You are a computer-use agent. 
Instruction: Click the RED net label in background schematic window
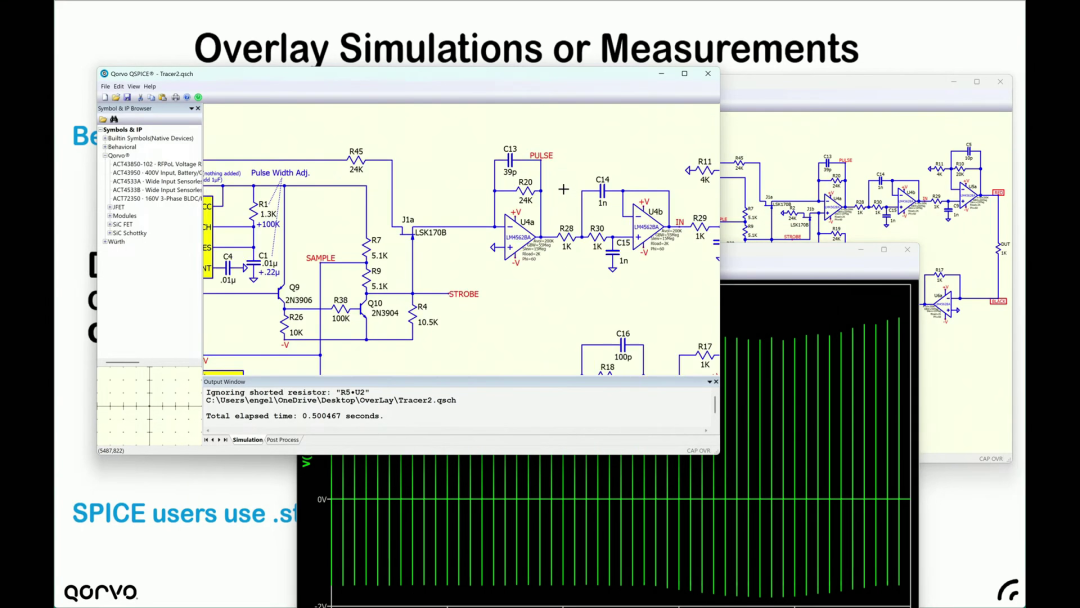[x=997, y=193]
